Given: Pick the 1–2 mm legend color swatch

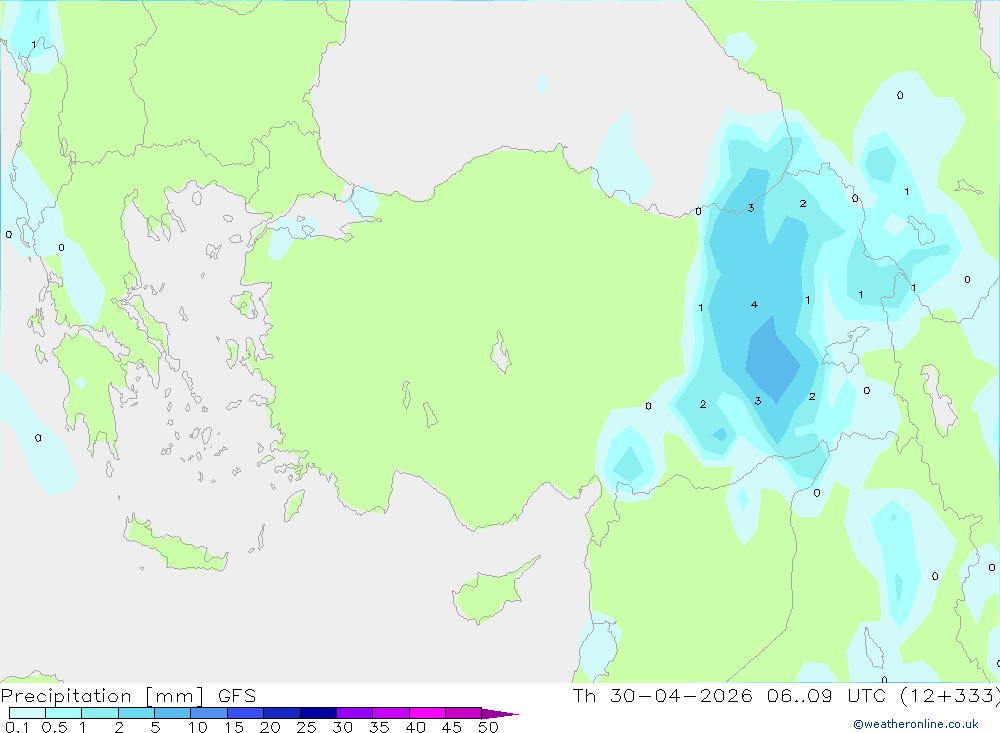Looking at the screenshot, I should click(x=99, y=713).
